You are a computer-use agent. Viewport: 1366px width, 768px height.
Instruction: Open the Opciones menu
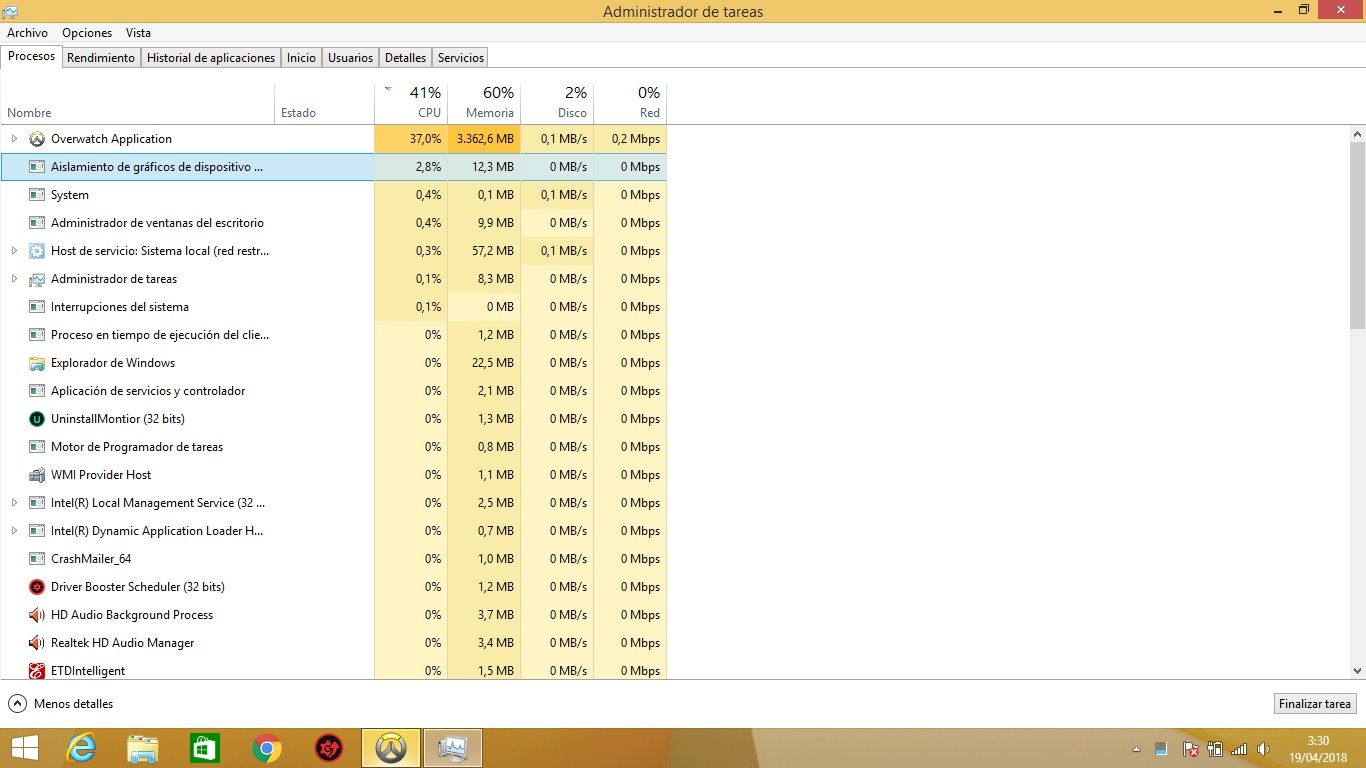[x=87, y=32]
